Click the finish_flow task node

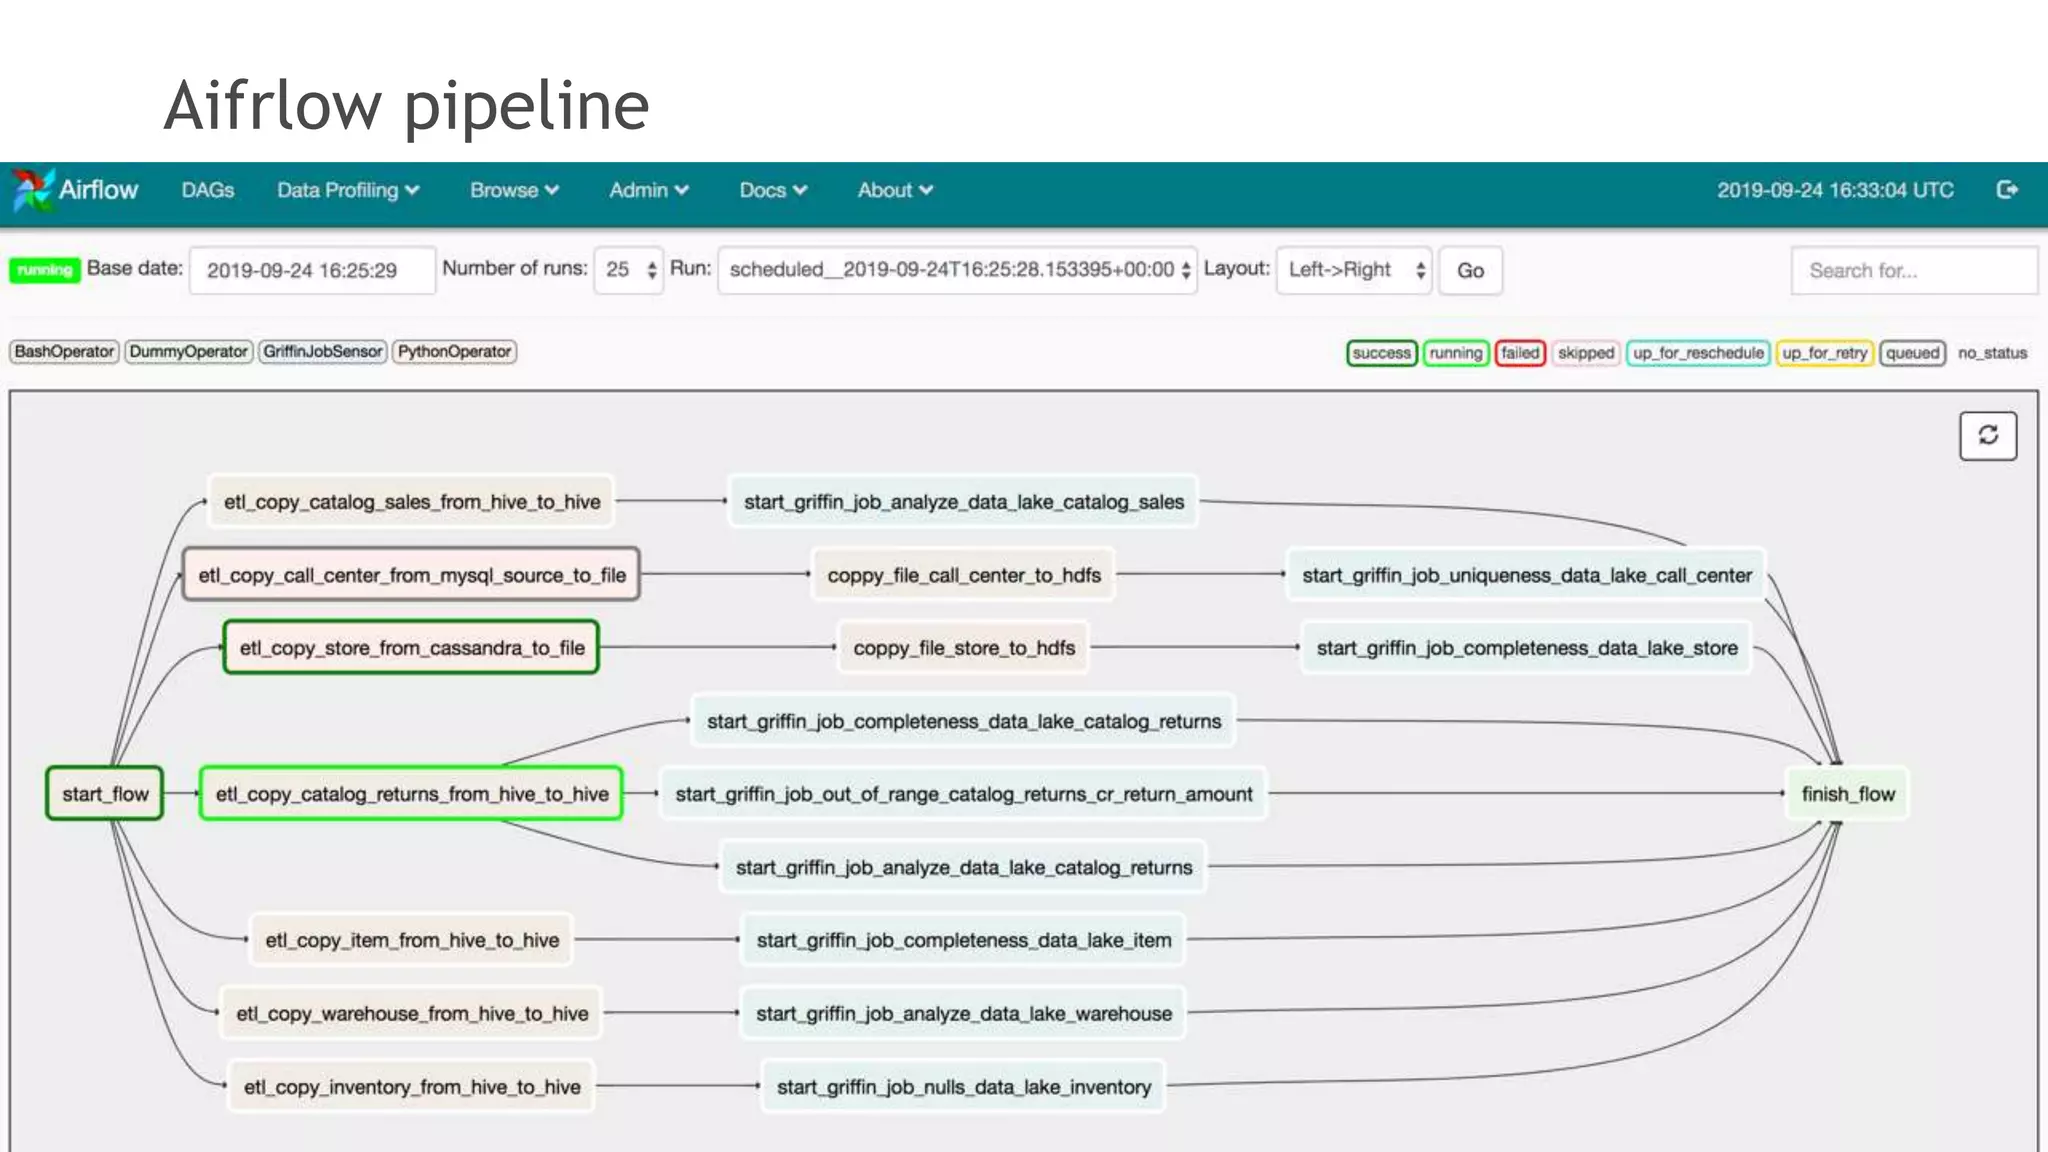[1848, 794]
